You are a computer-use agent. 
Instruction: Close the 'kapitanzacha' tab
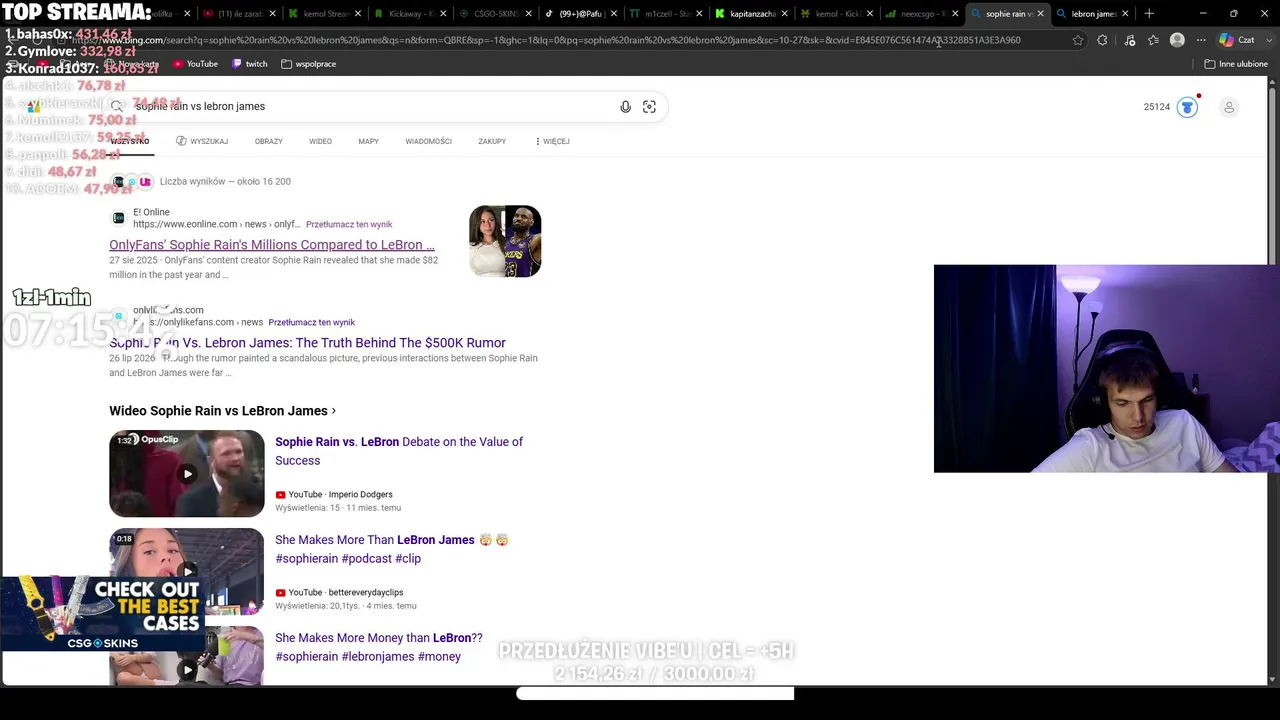point(786,14)
